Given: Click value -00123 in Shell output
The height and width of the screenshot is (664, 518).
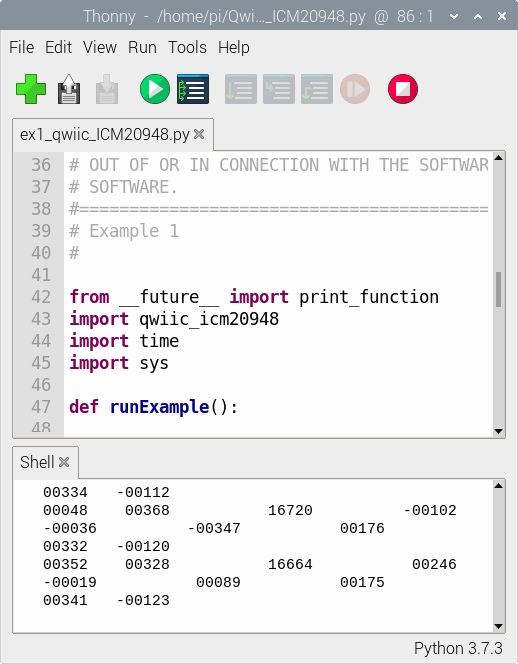Looking at the screenshot, I should (143, 600).
